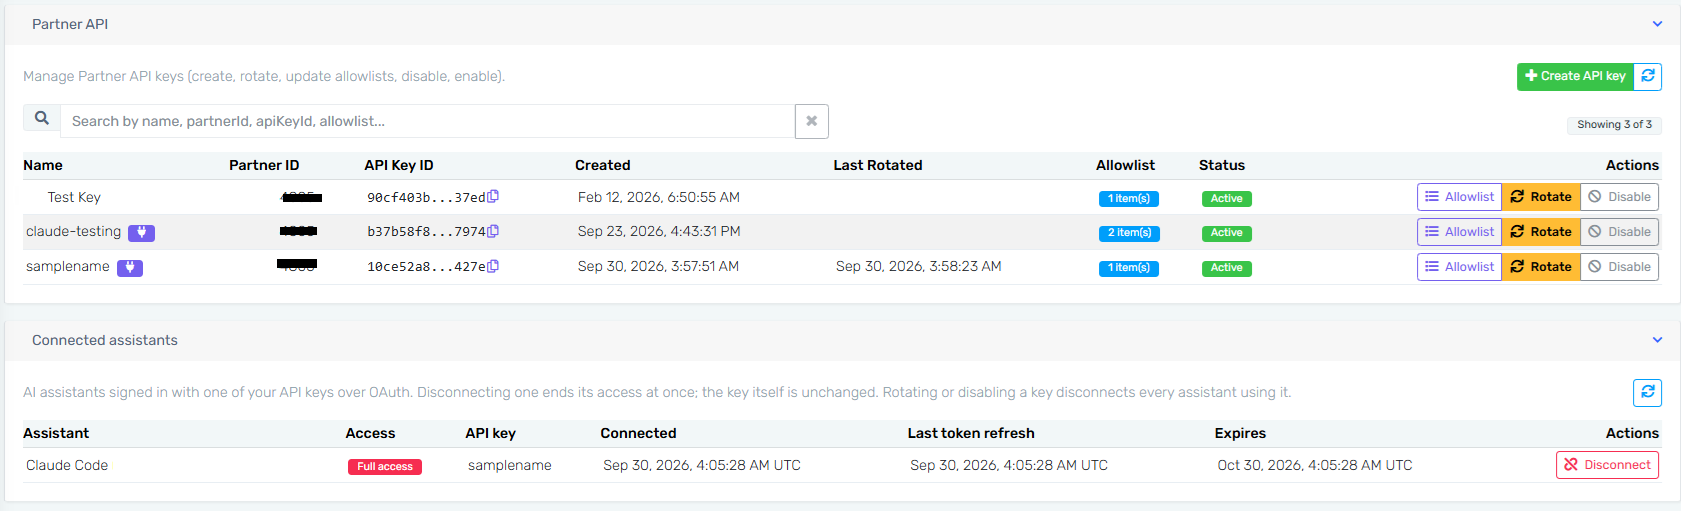This screenshot has width=1681, height=511.
Task: Click the Active status of samplename key
Action: coord(1227,268)
